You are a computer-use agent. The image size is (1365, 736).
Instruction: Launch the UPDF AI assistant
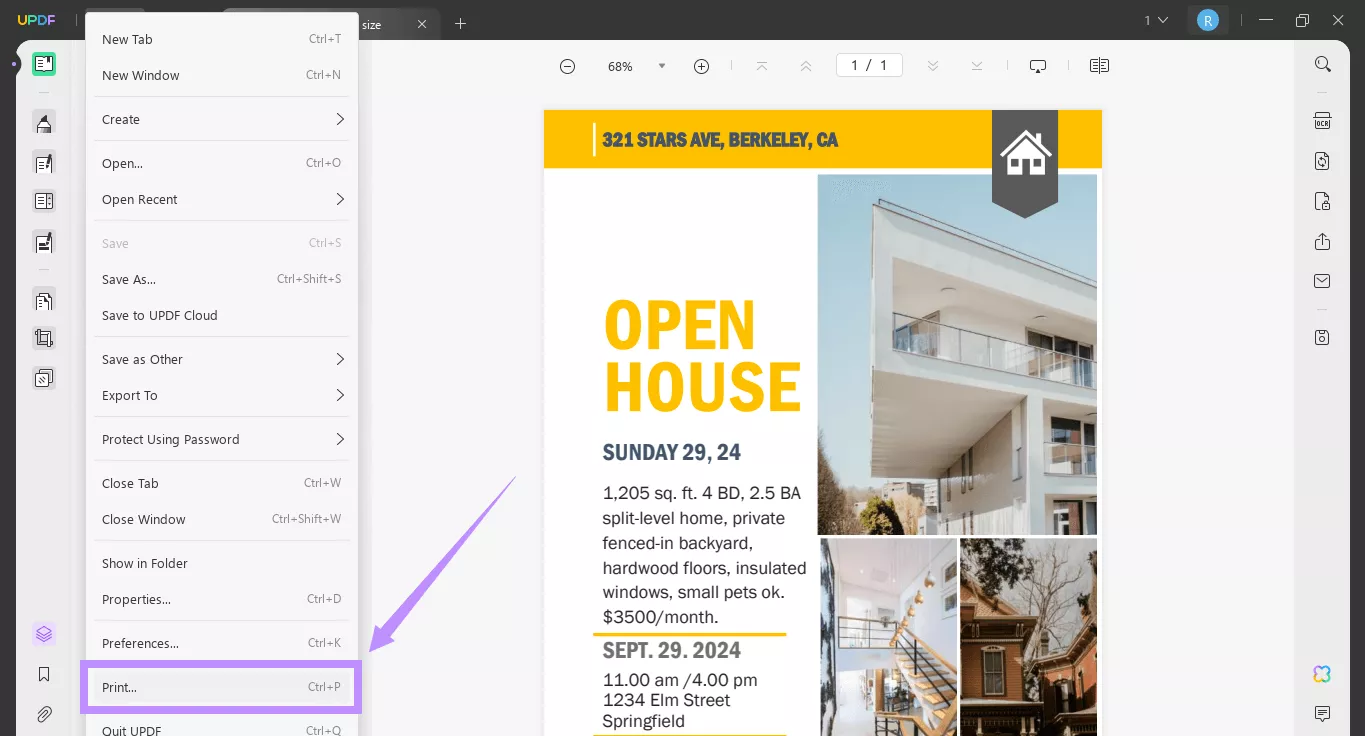tap(1323, 674)
